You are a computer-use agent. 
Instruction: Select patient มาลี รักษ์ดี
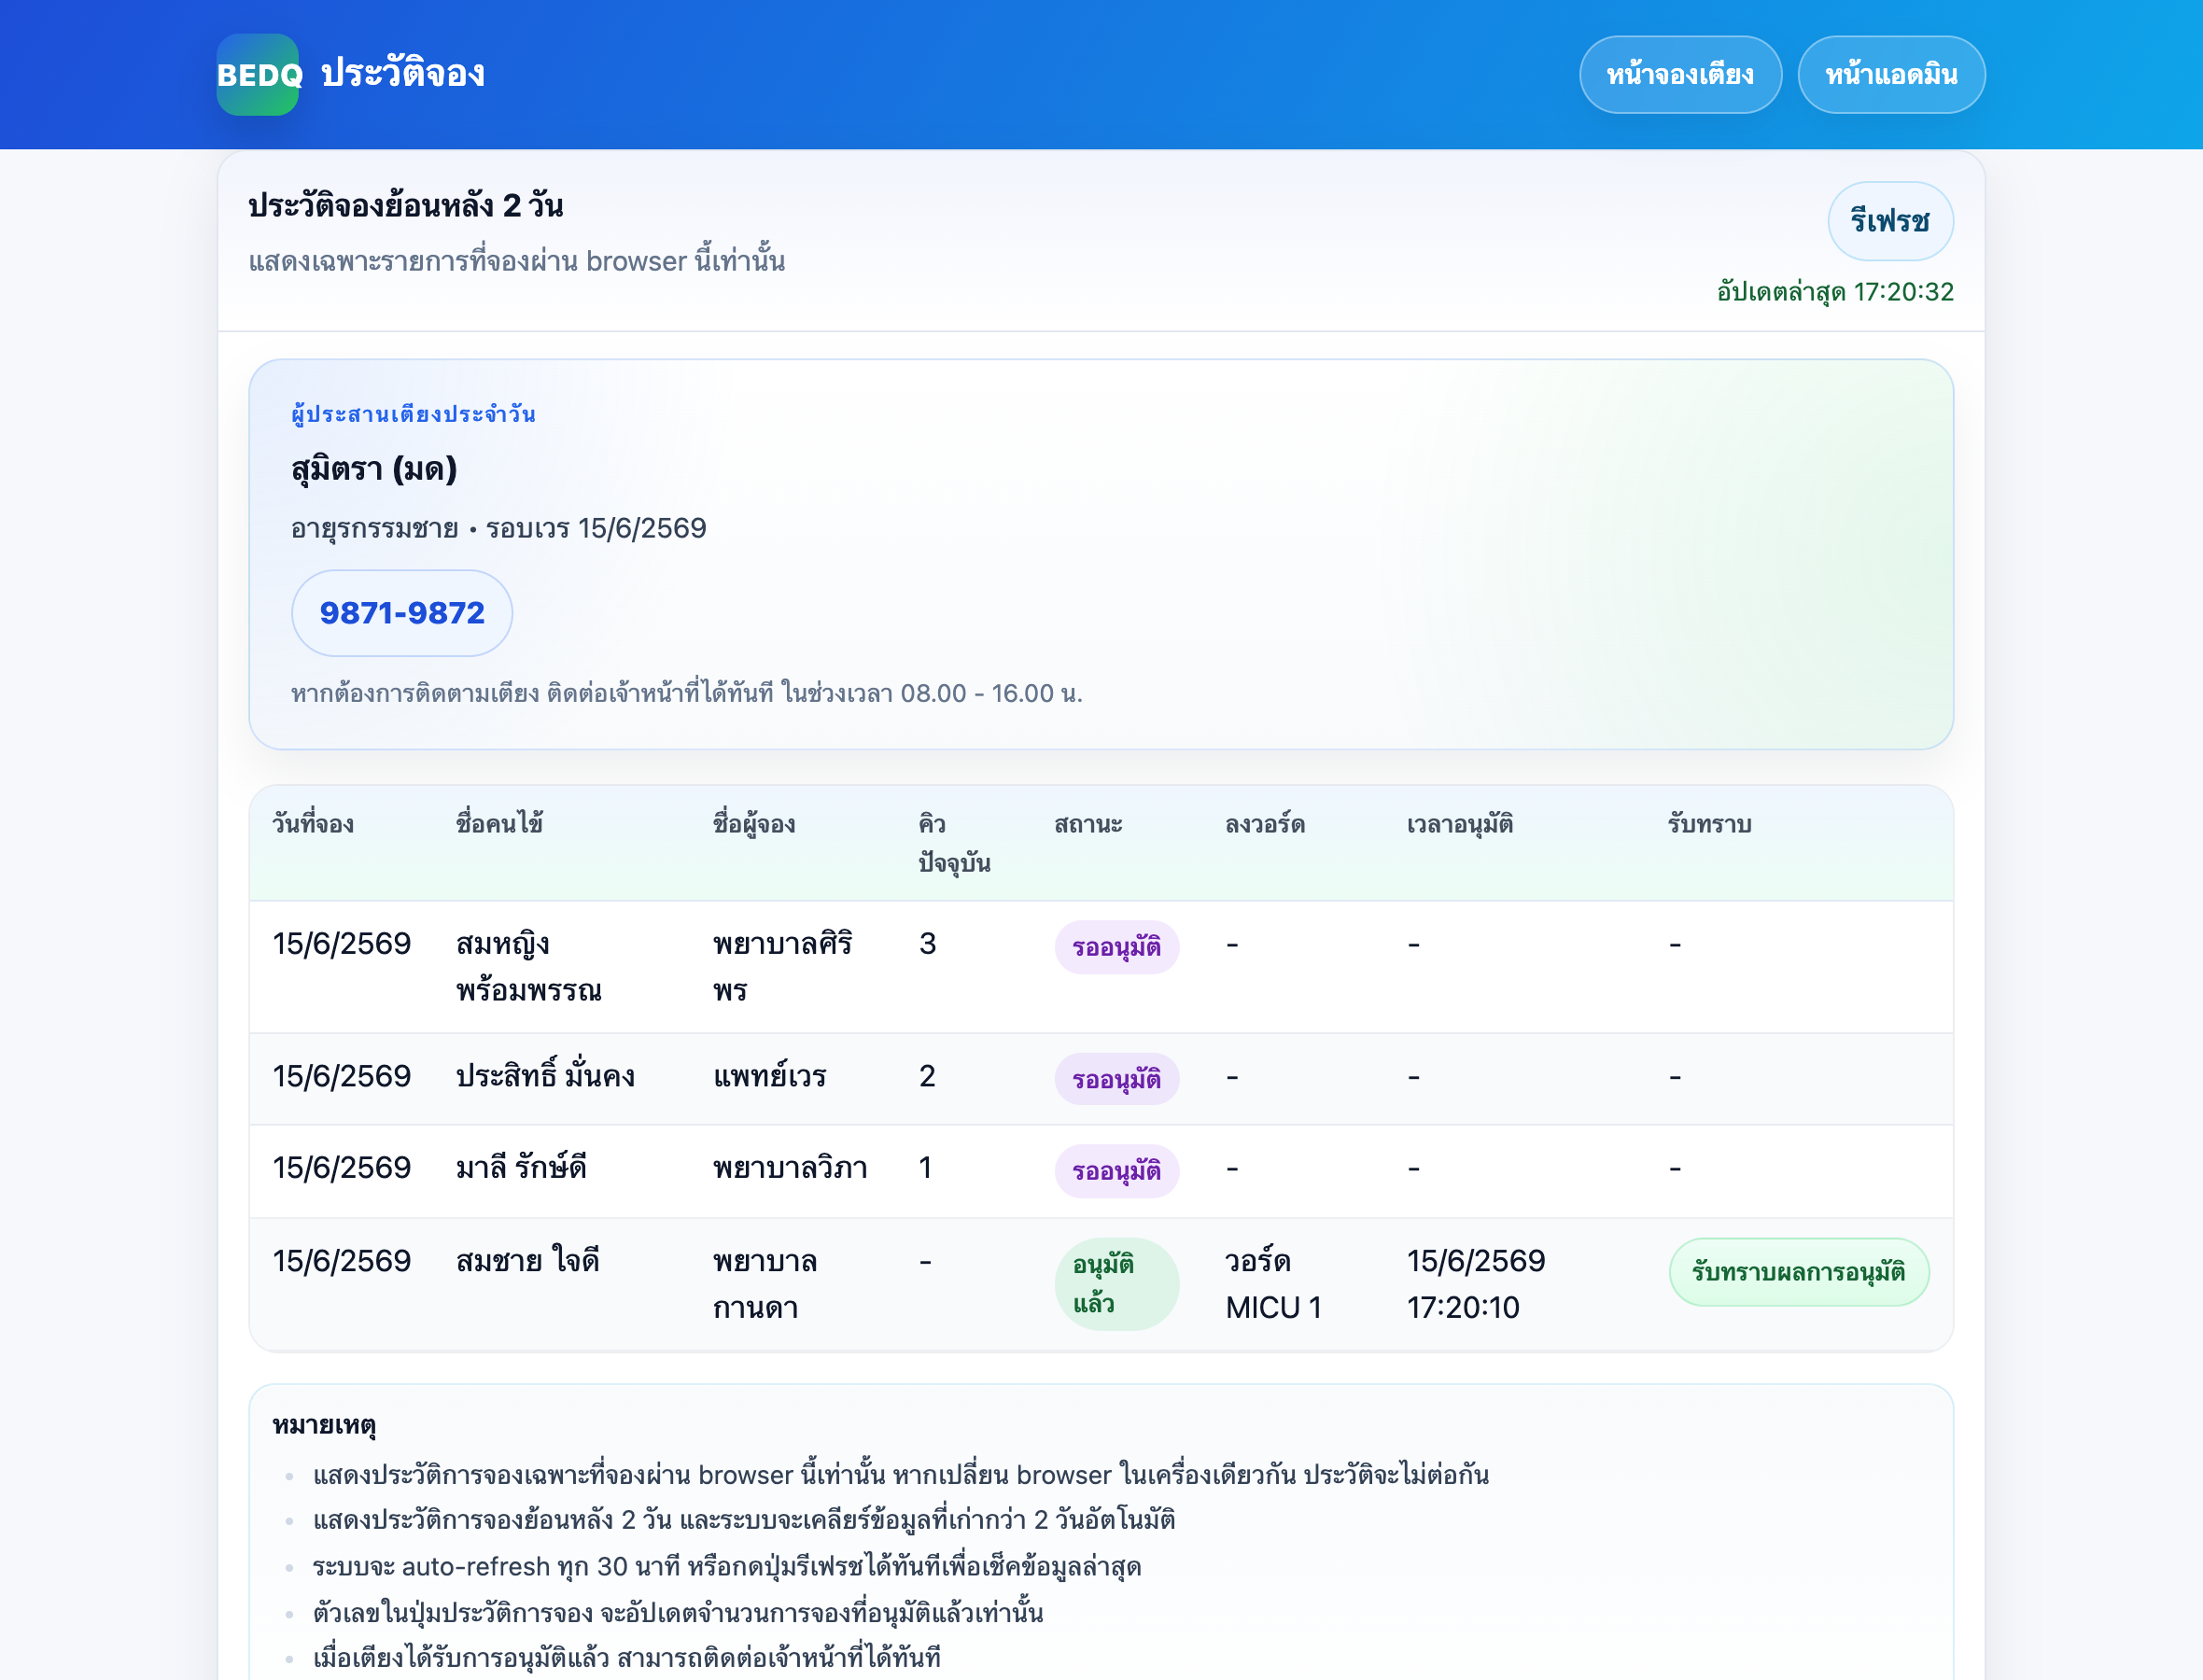[x=521, y=1167]
